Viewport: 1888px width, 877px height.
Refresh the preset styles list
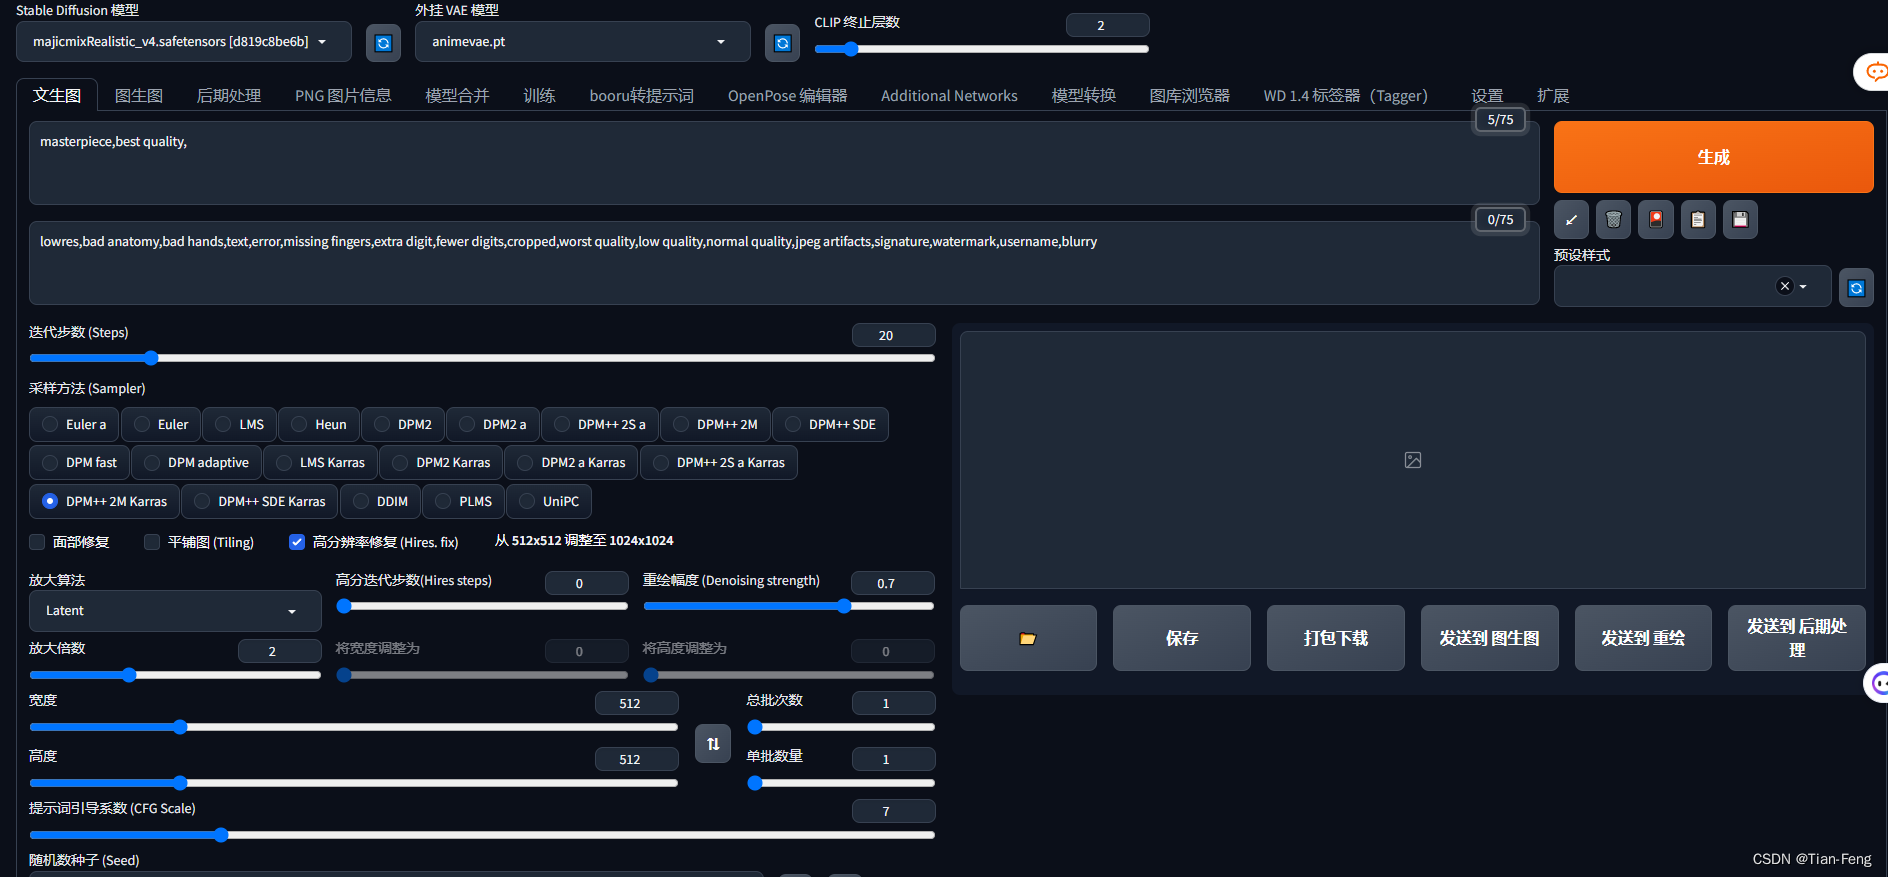tap(1856, 288)
